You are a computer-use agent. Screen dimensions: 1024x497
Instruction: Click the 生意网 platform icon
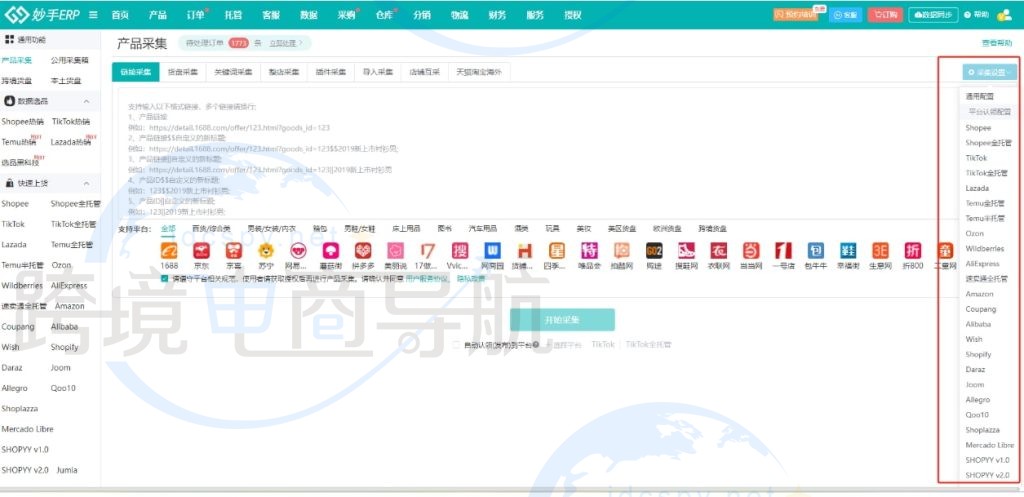(880, 251)
